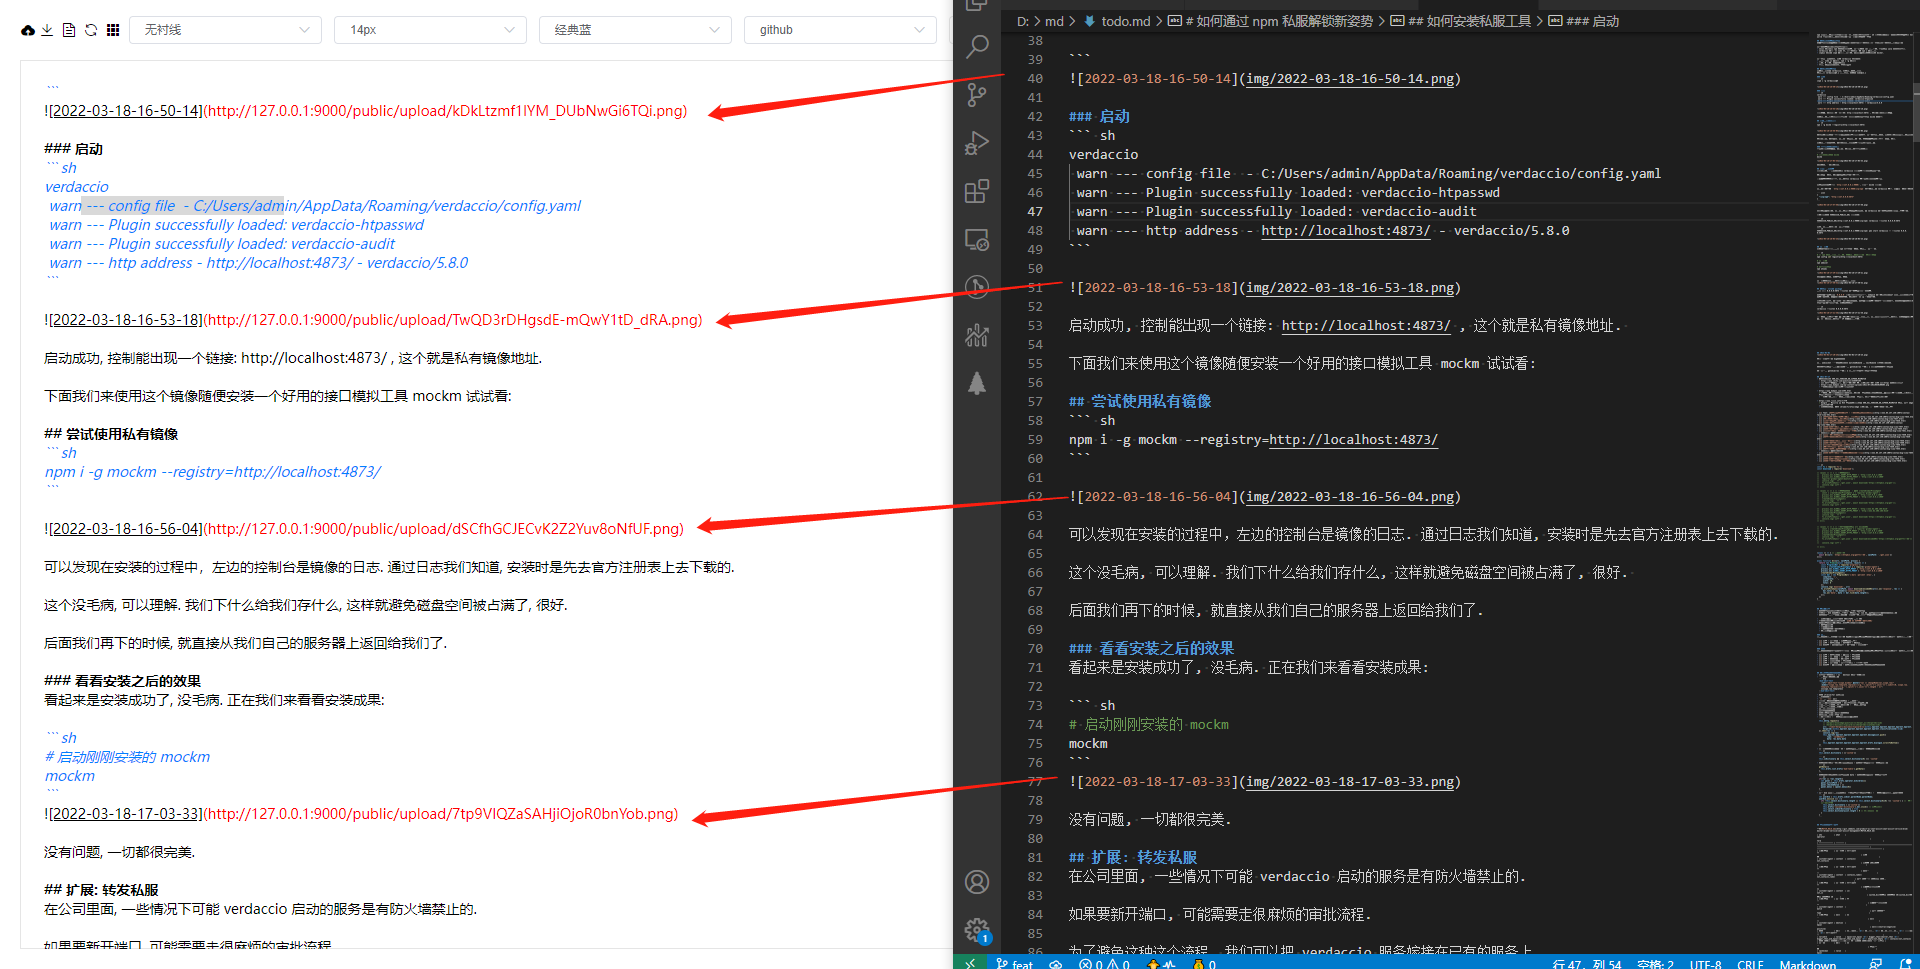Click the cloud sync icon in status bar
Image resolution: width=1920 pixels, height=969 pixels.
1056,963
